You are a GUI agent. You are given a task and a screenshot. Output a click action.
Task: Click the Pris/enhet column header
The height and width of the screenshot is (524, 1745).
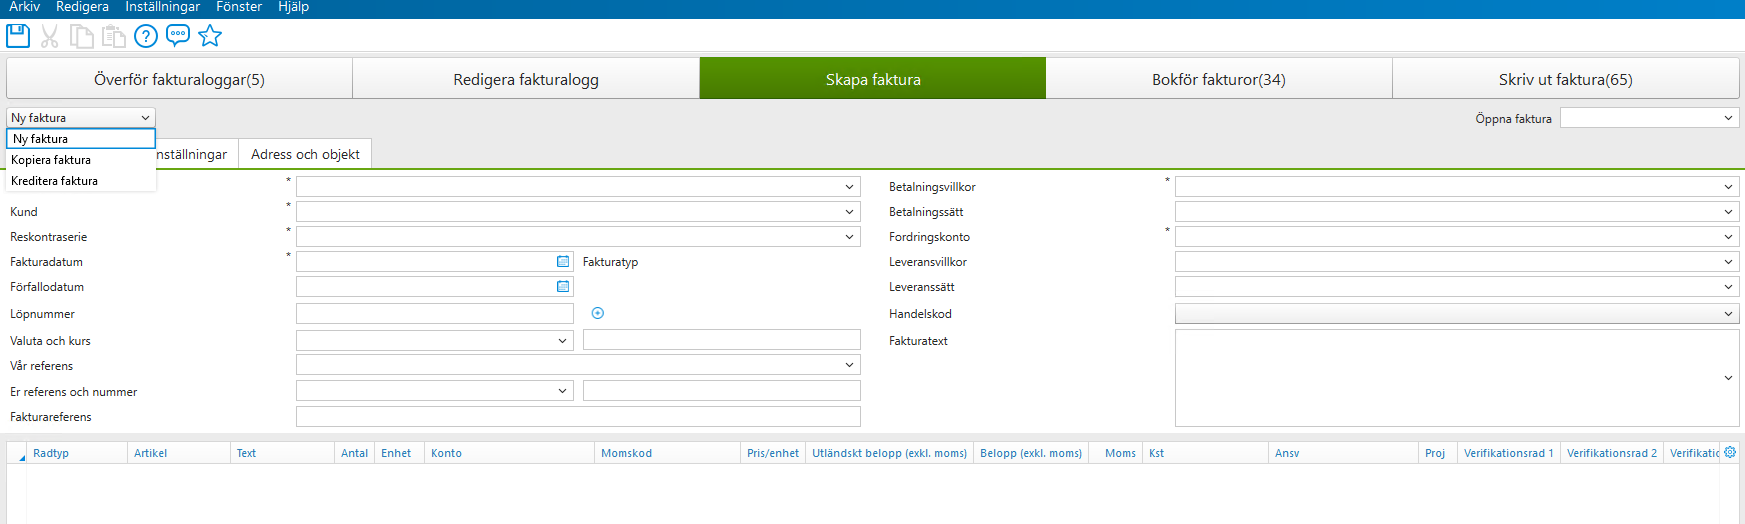[773, 453]
